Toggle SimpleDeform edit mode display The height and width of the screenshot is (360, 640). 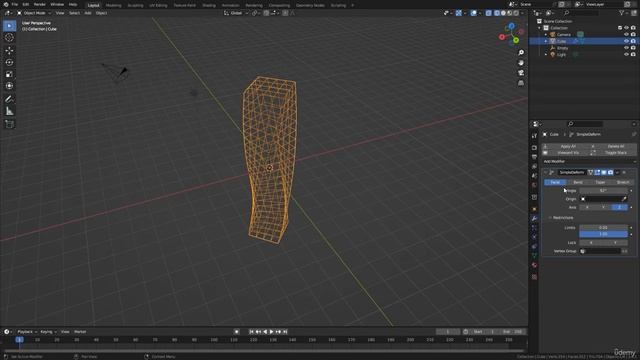[x=597, y=173]
